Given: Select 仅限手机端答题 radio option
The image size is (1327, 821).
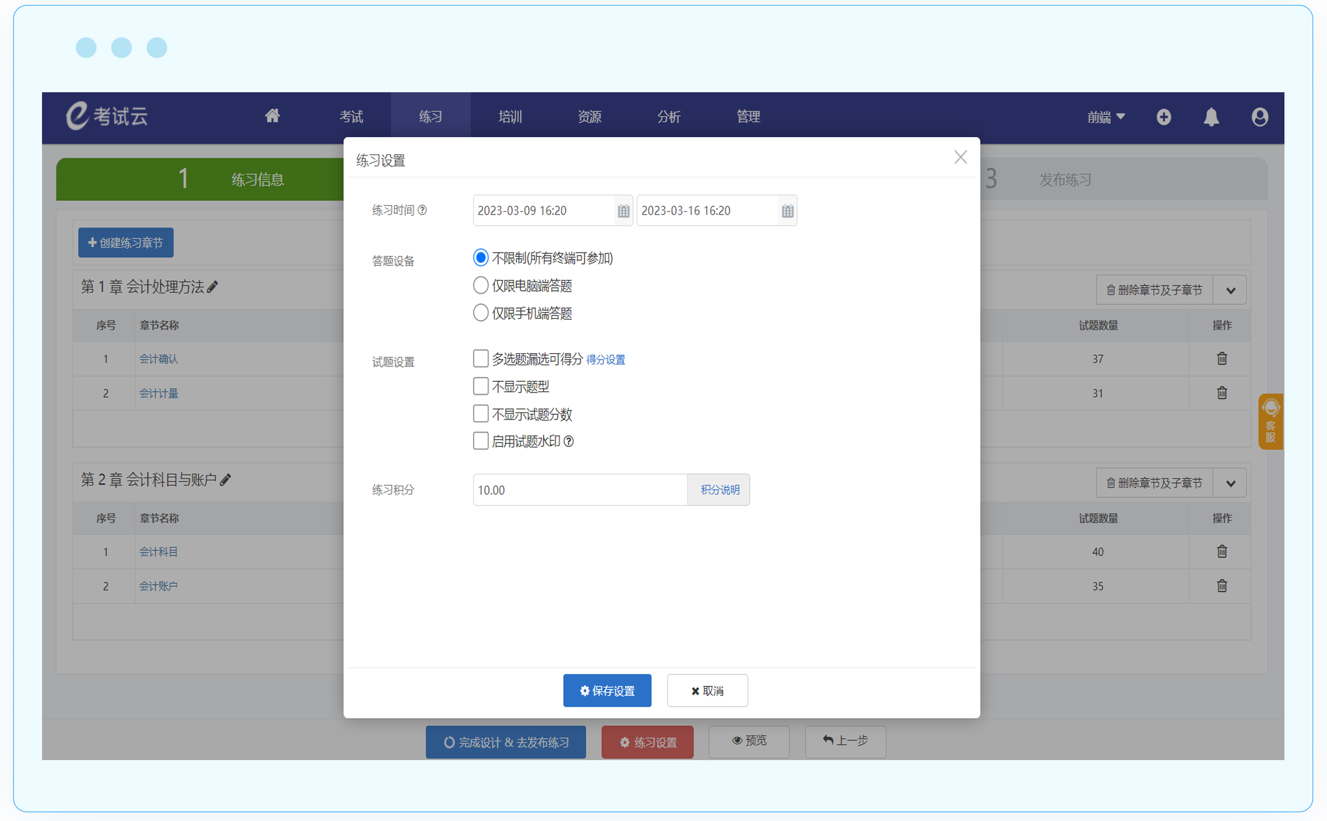Looking at the screenshot, I should (481, 313).
